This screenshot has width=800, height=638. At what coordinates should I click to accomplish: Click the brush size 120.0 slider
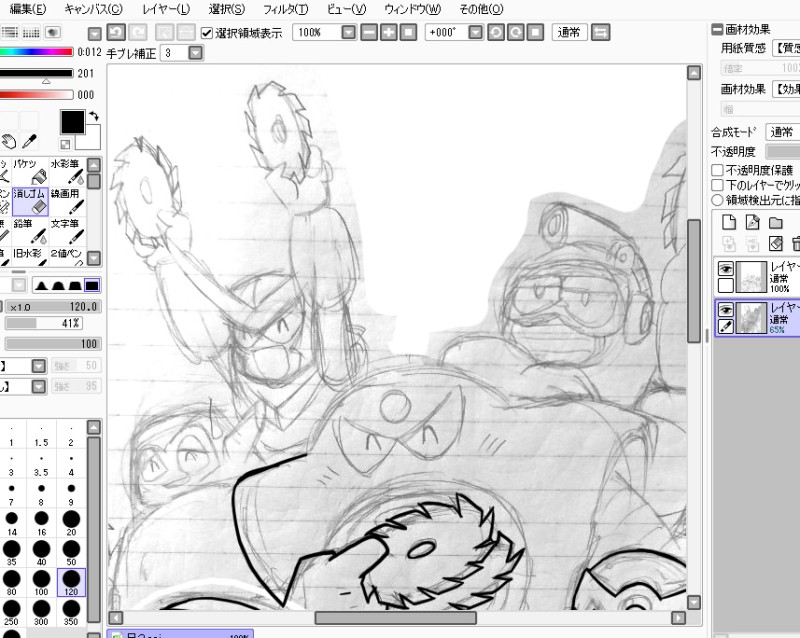click(53, 307)
